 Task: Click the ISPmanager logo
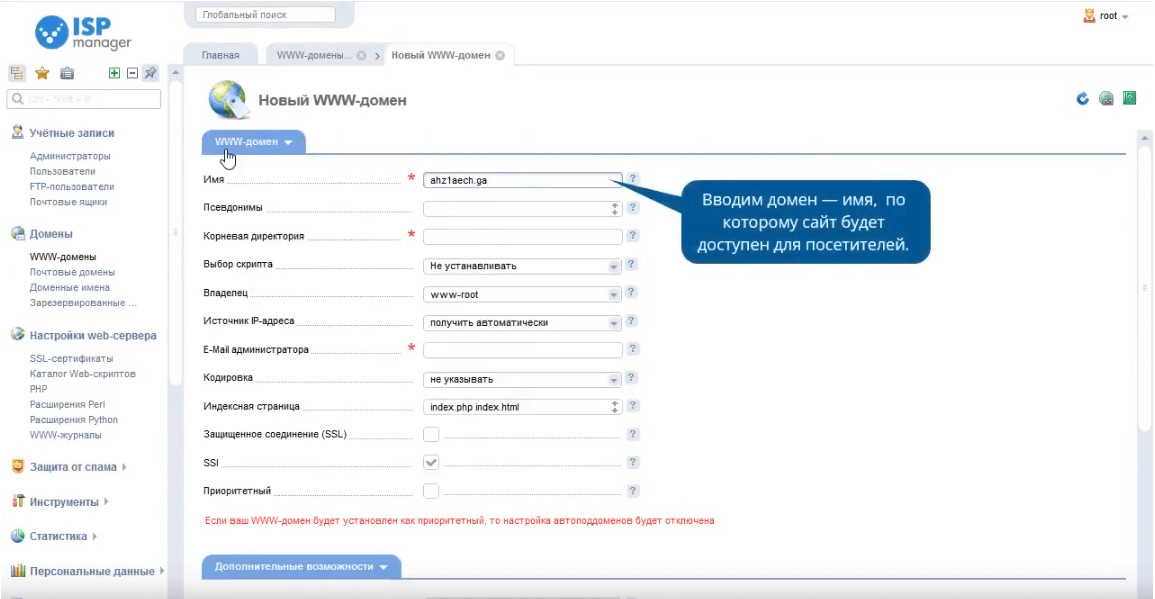point(83,32)
